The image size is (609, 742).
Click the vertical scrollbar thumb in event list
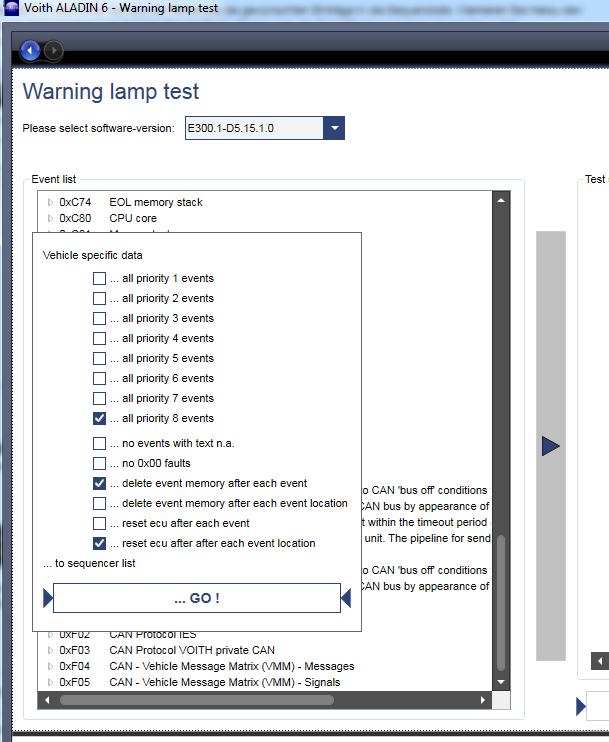coord(501,602)
